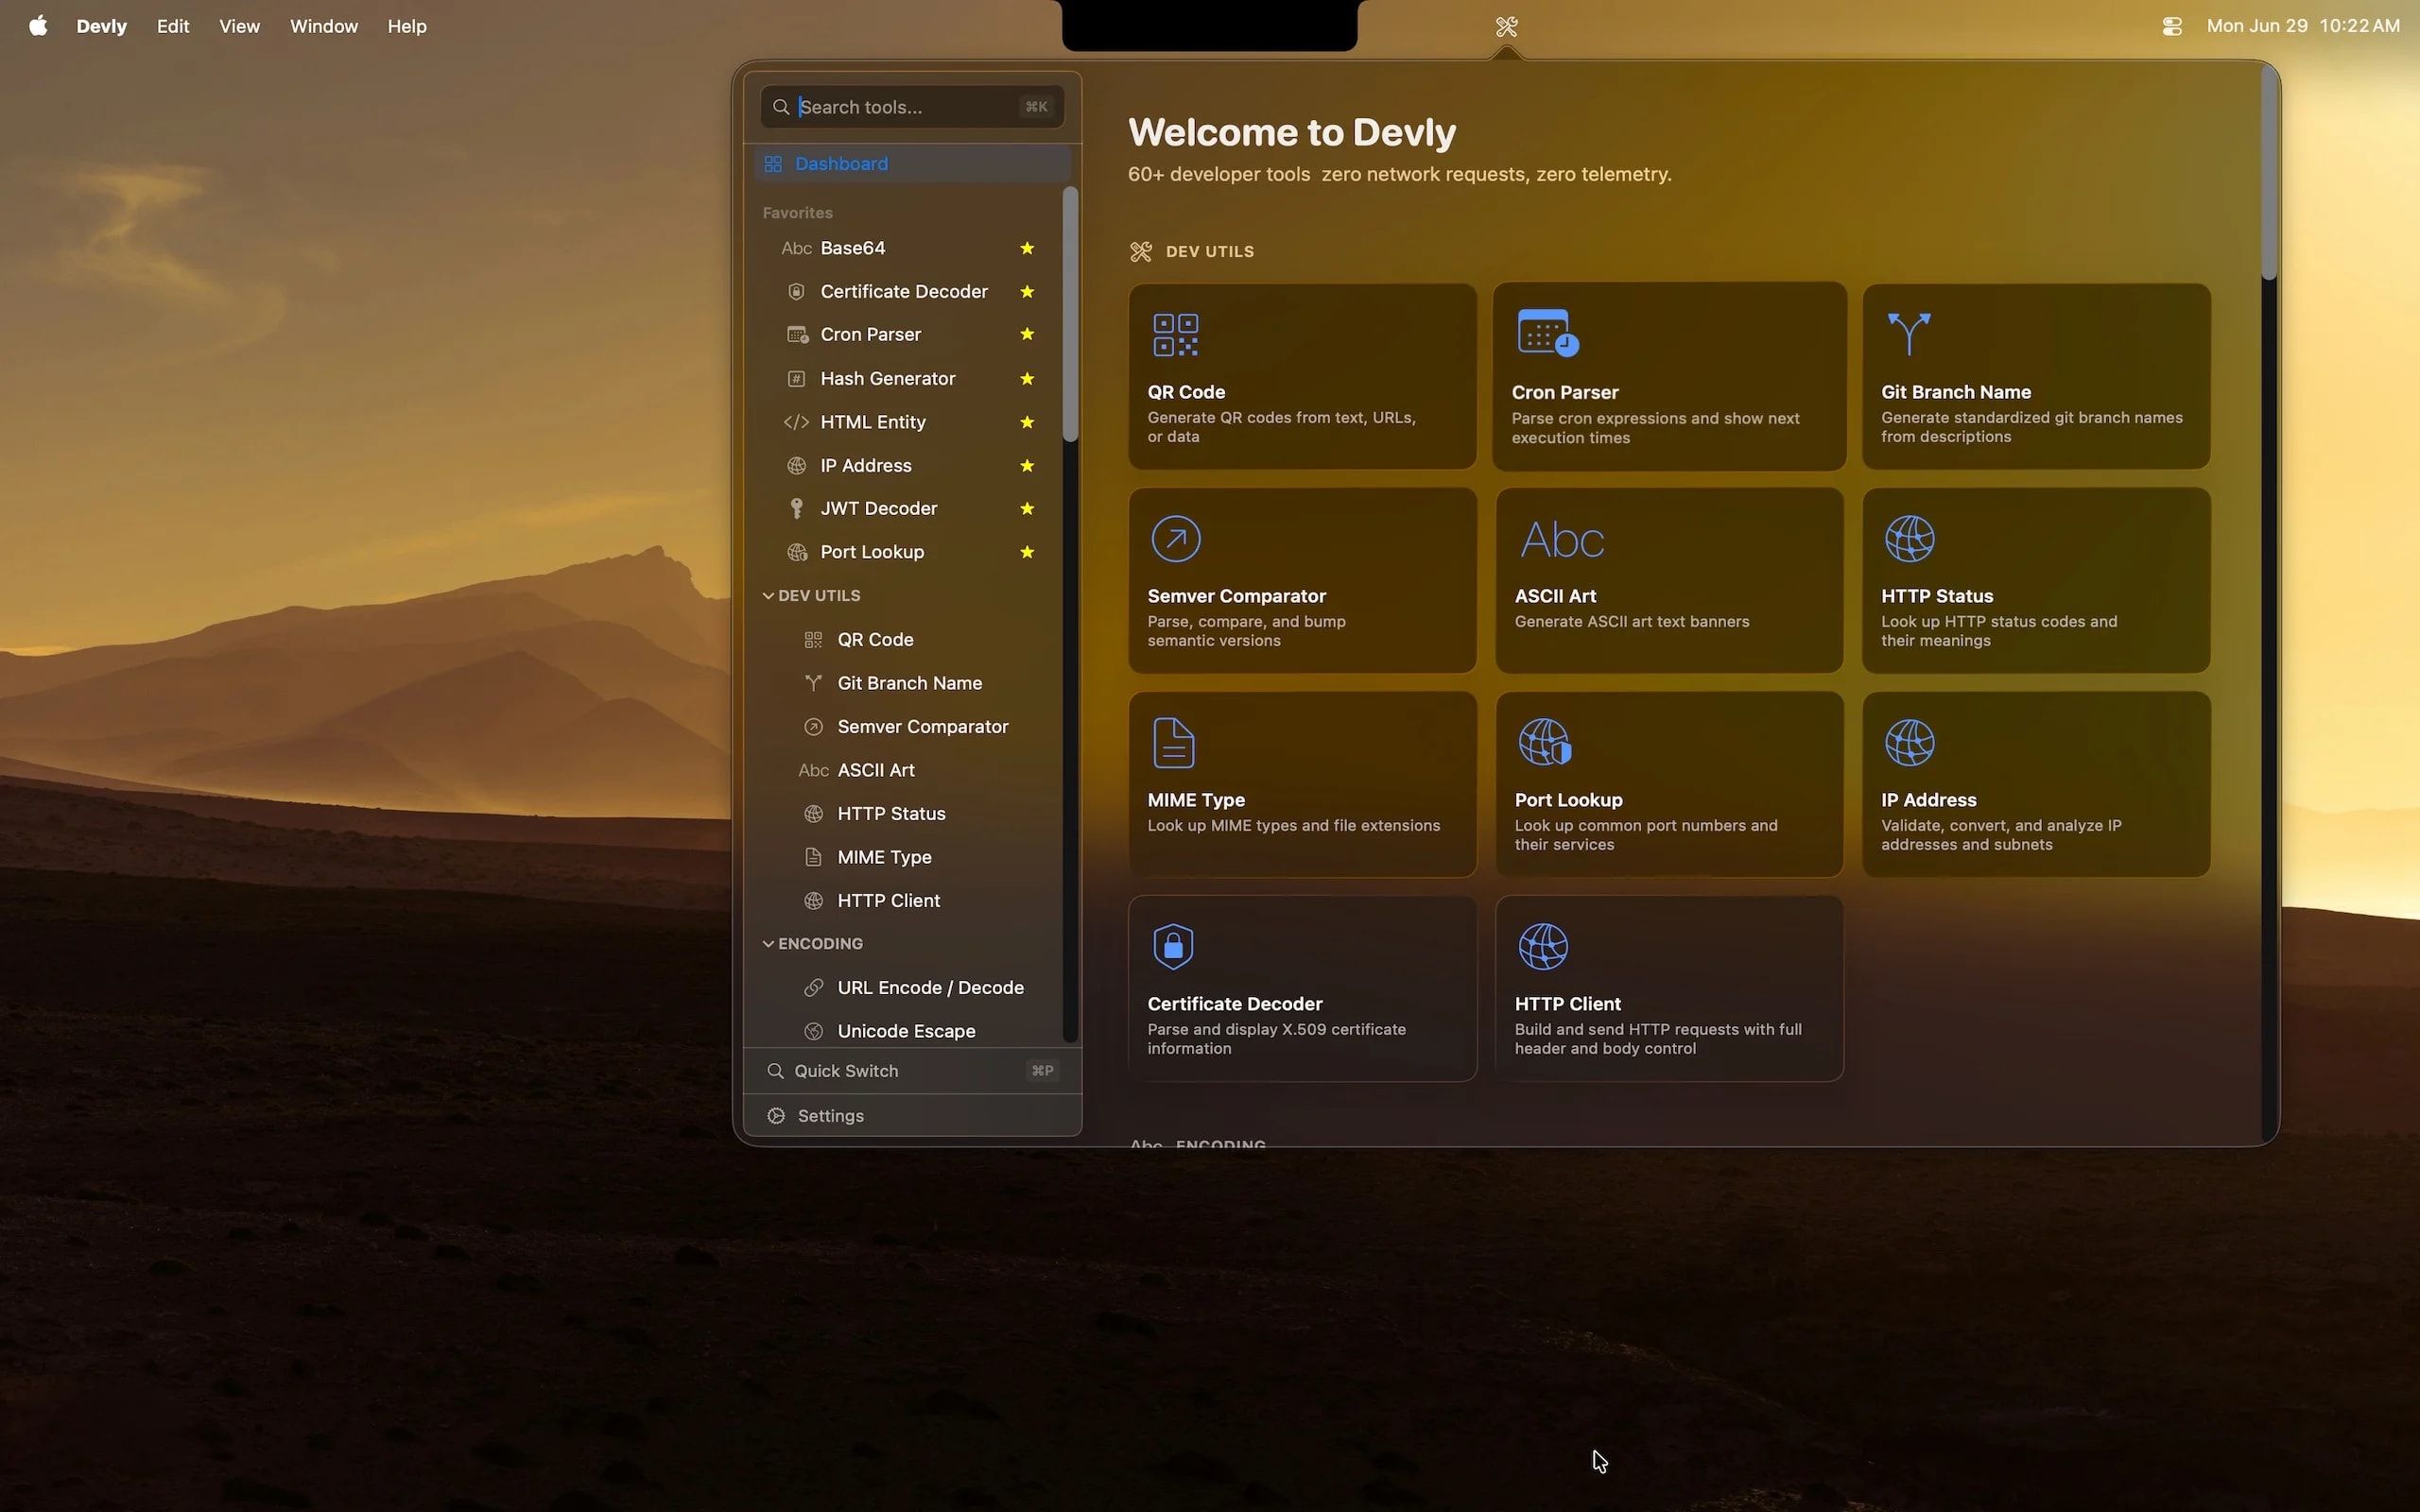Open the Semver Comparator arrow card icon

point(1175,539)
